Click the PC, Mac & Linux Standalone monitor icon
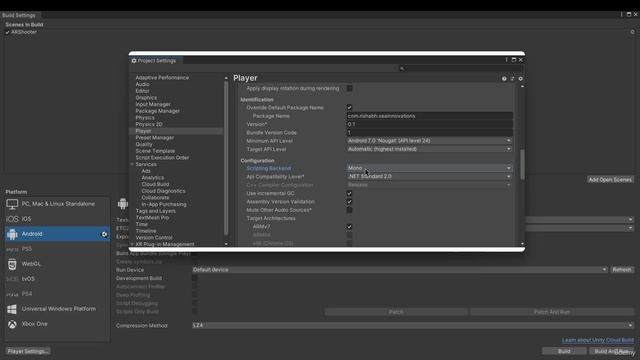The width and height of the screenshot is (640, 360). (12, 204)
